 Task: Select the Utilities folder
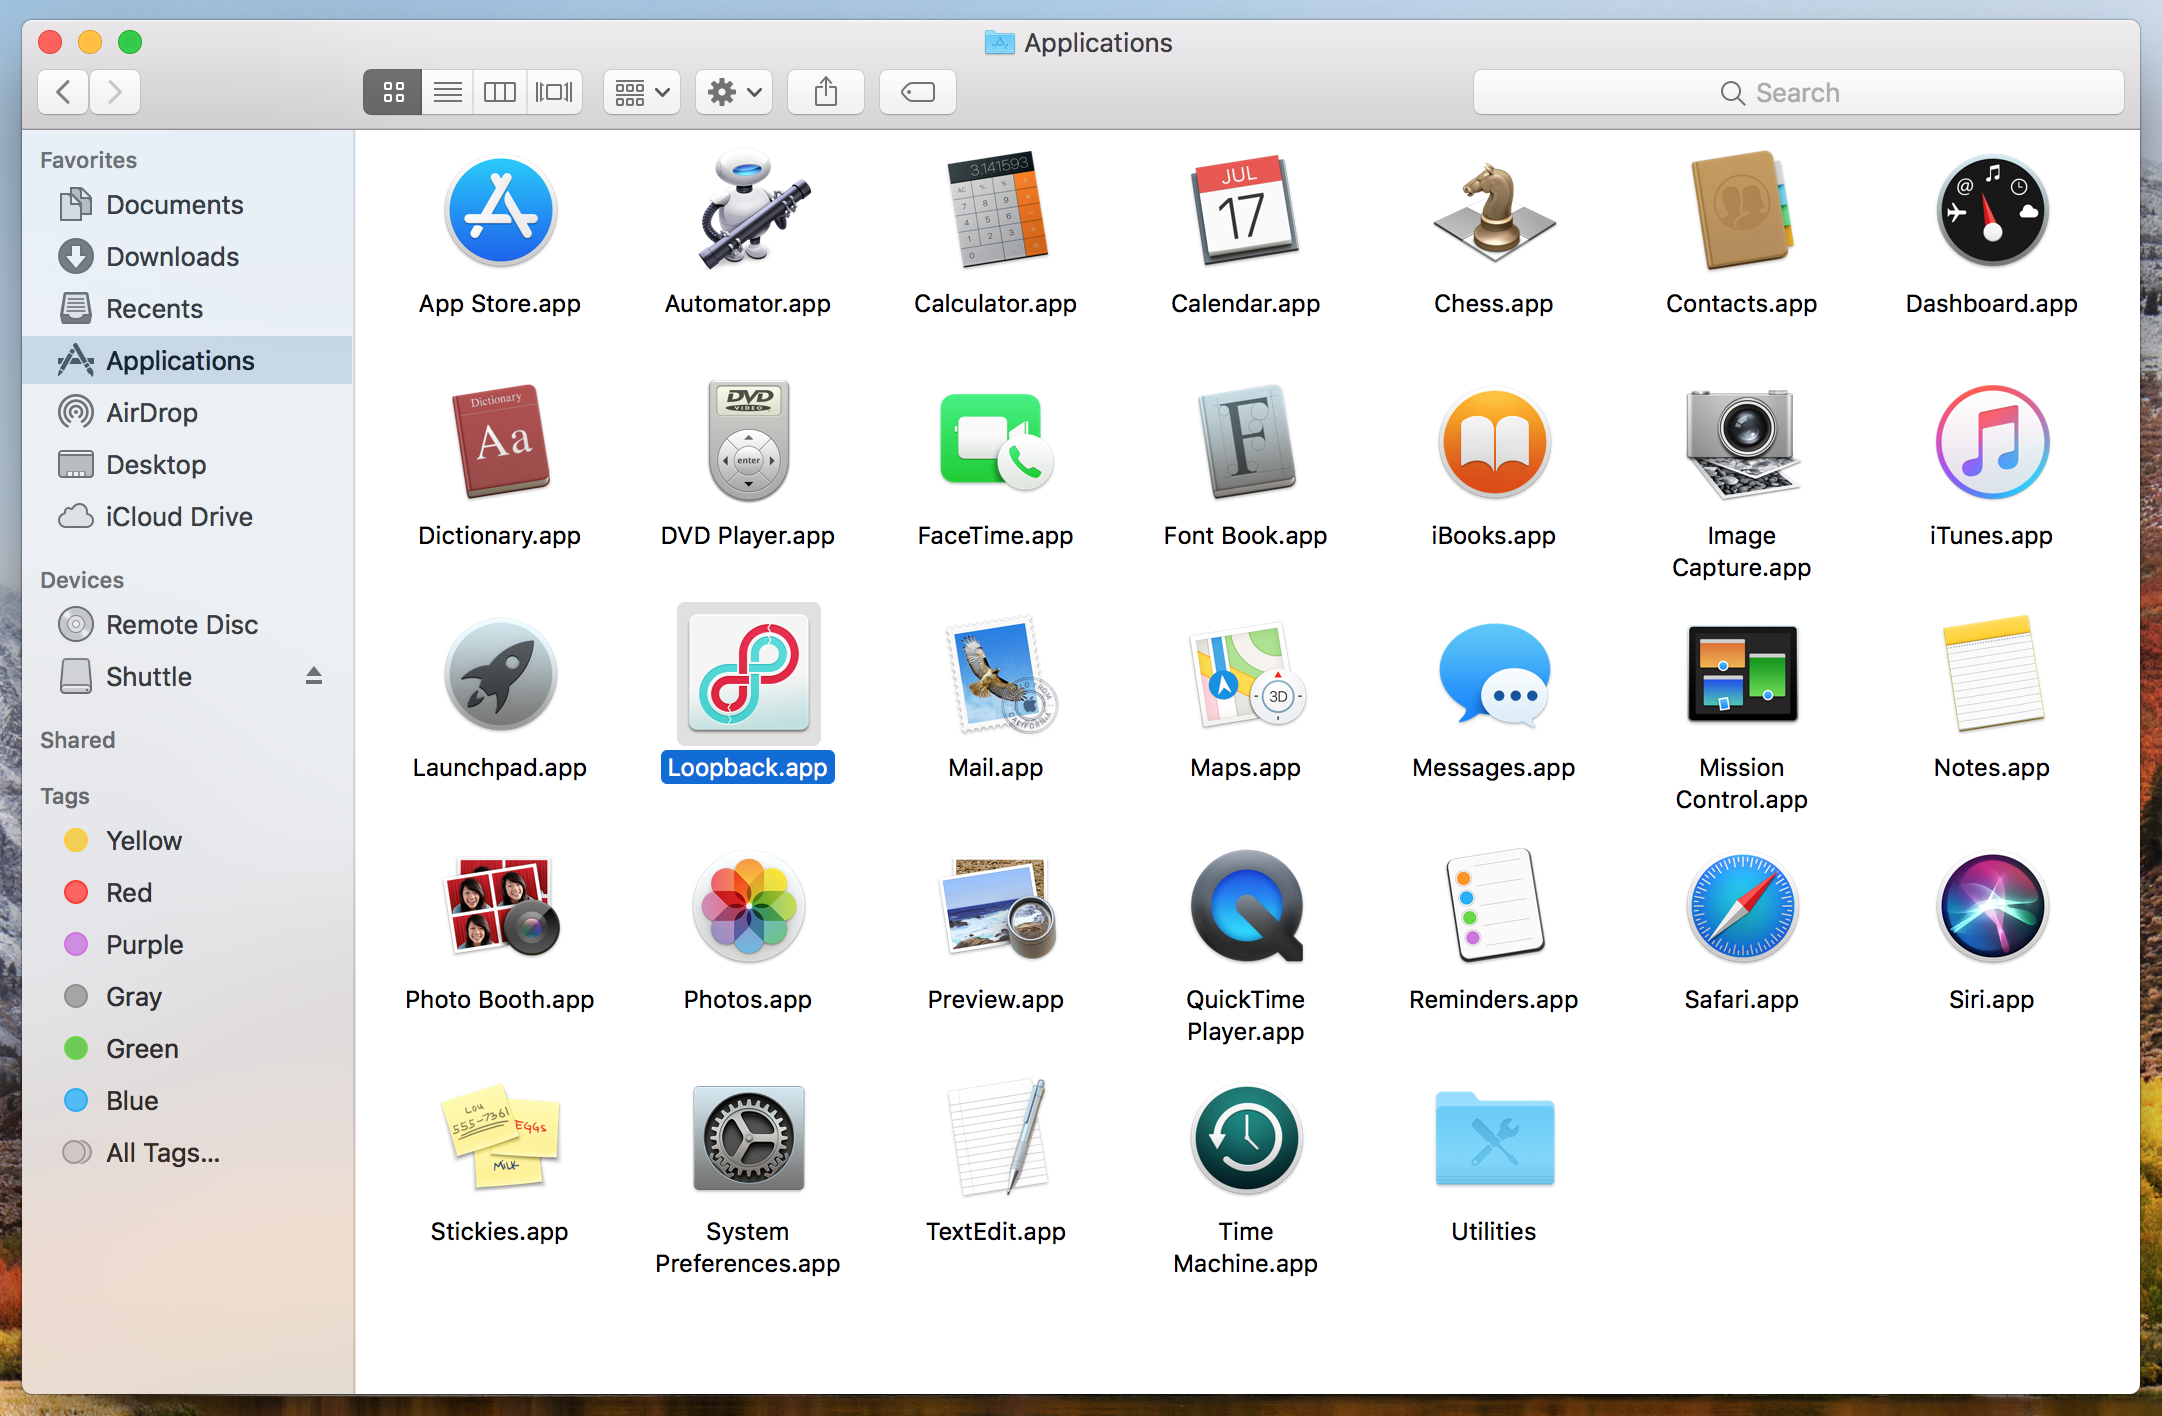pos(1494,1138)
